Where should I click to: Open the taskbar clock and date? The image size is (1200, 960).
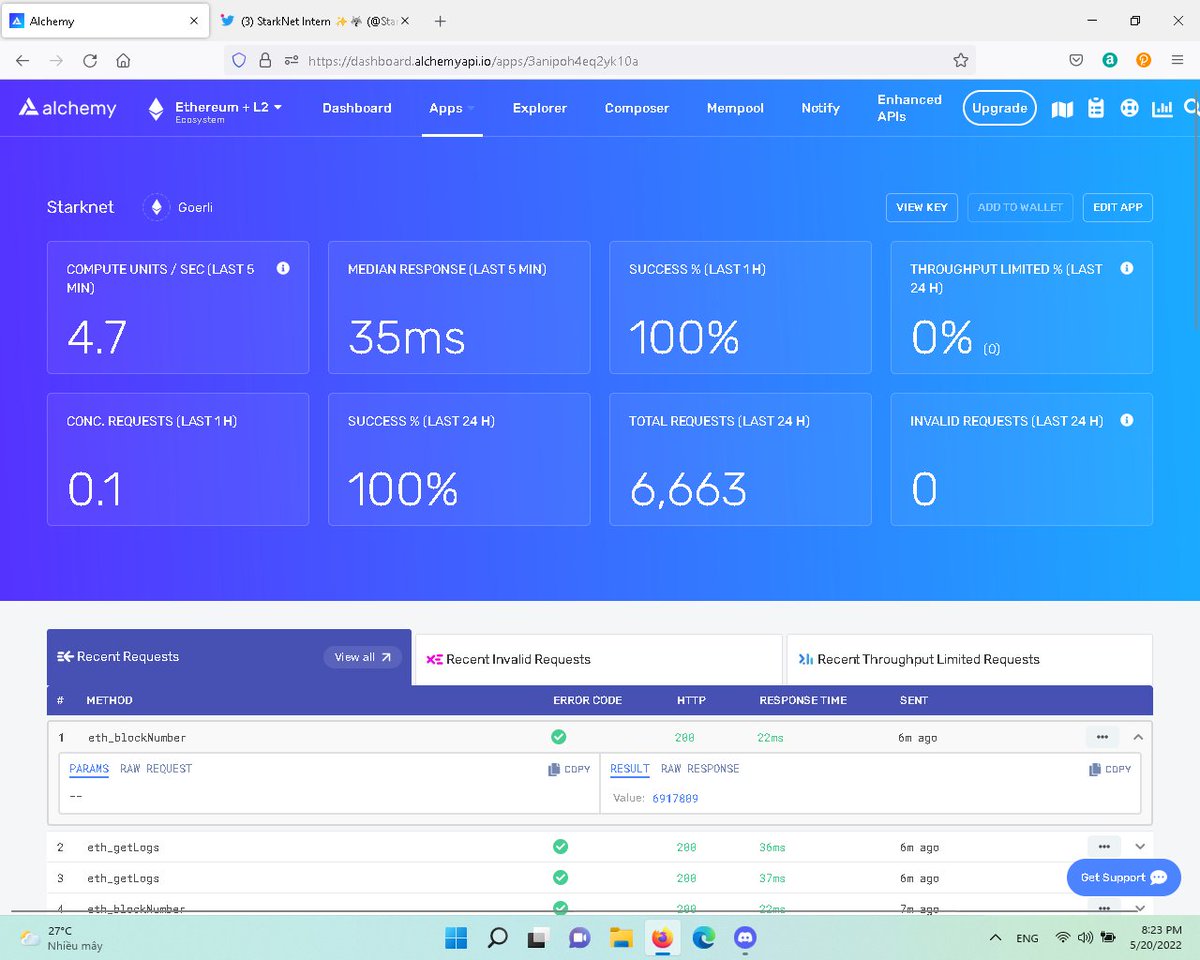[x=1156, y=938]
